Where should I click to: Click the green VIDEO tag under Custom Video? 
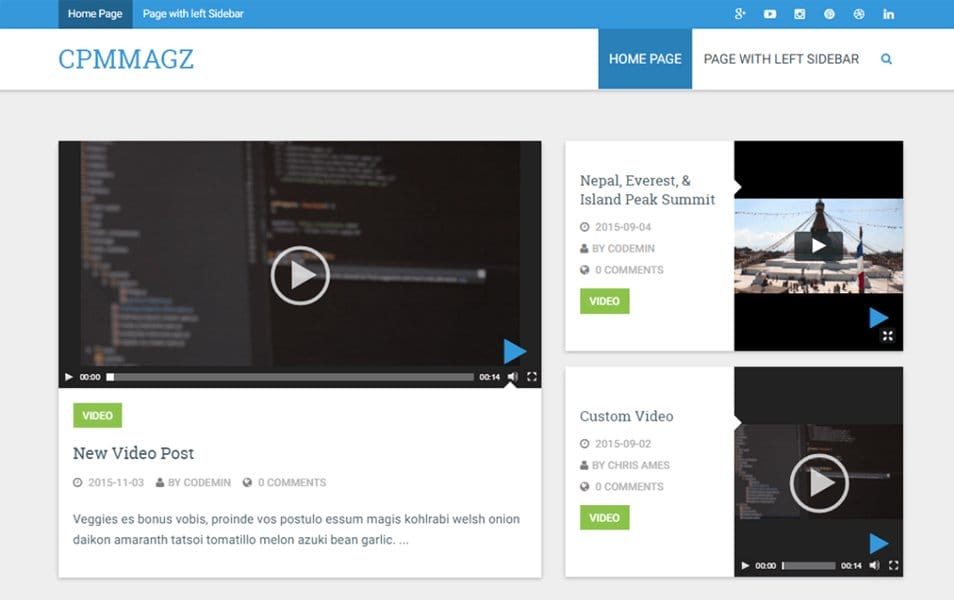[x=604, y=518]
